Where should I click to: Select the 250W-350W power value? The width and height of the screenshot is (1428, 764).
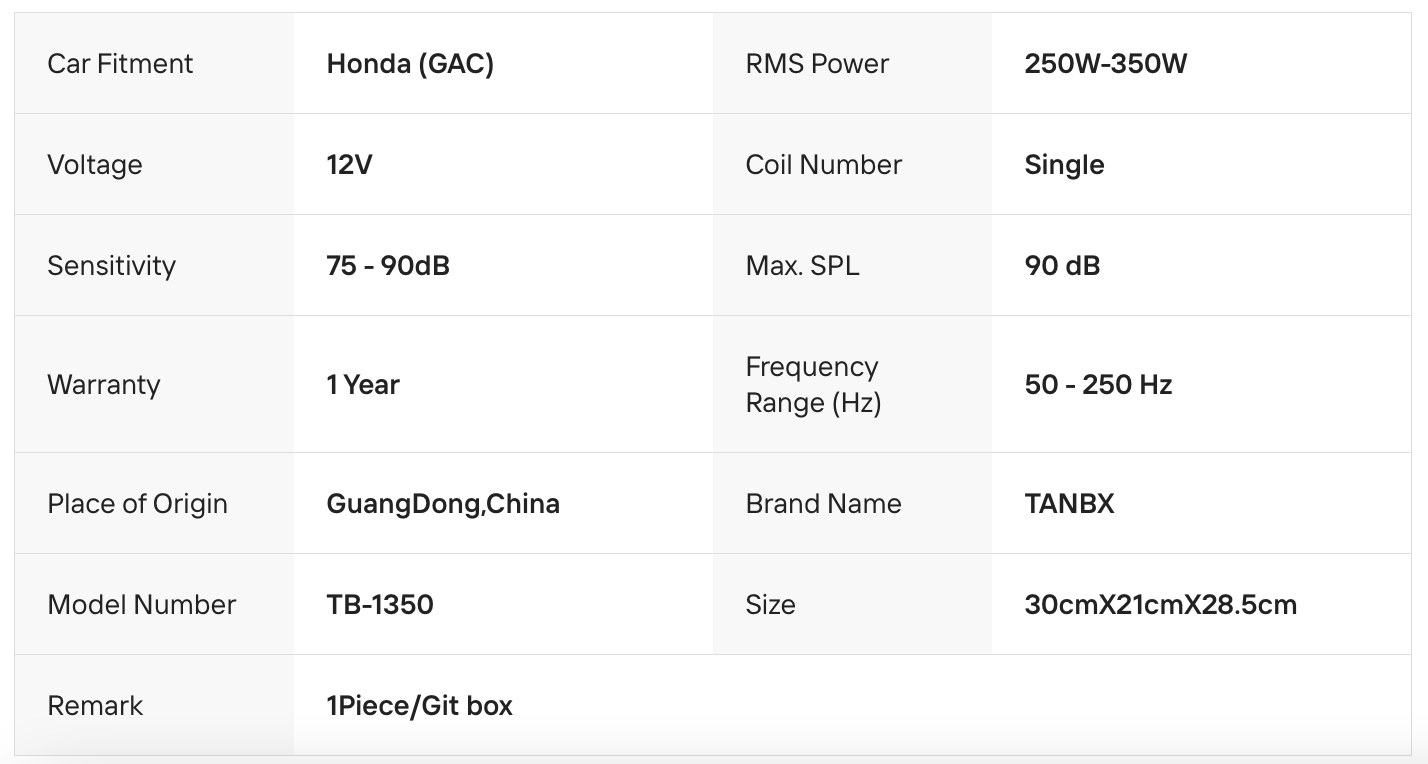pyautogui.click(x=1105, y=64)
